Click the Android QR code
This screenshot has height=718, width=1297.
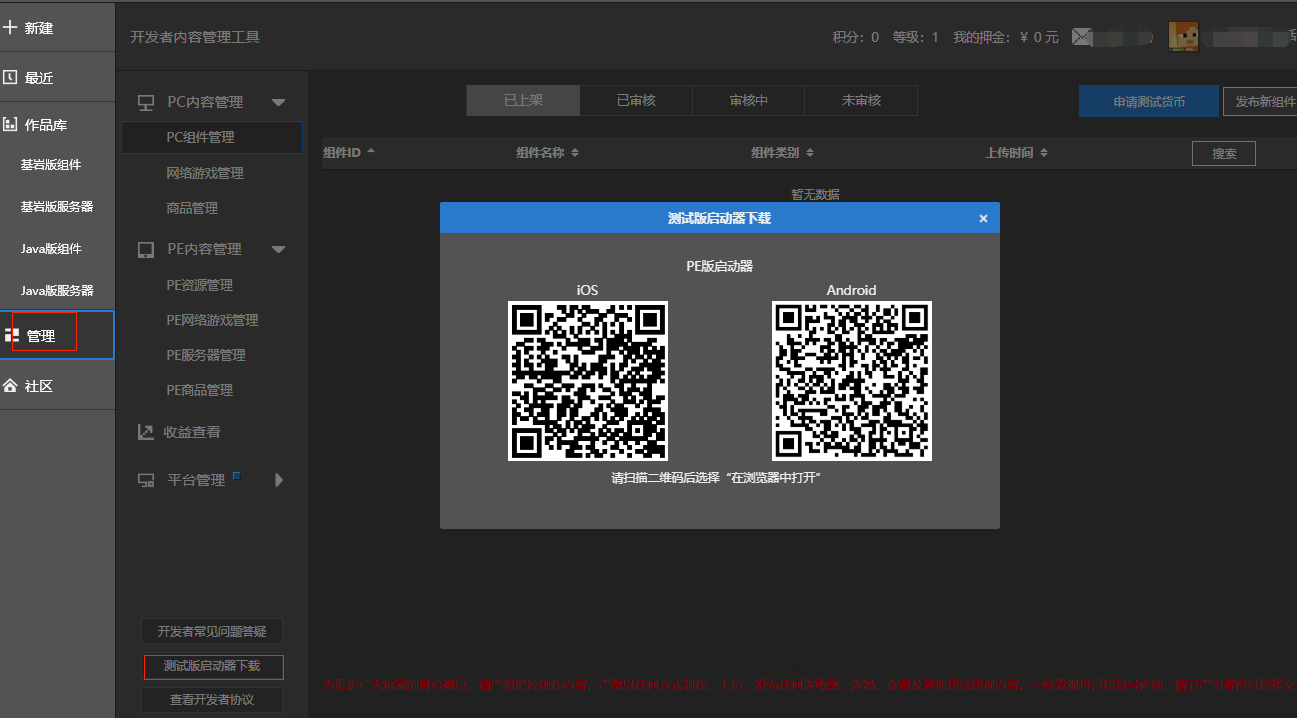coord(852,381)
